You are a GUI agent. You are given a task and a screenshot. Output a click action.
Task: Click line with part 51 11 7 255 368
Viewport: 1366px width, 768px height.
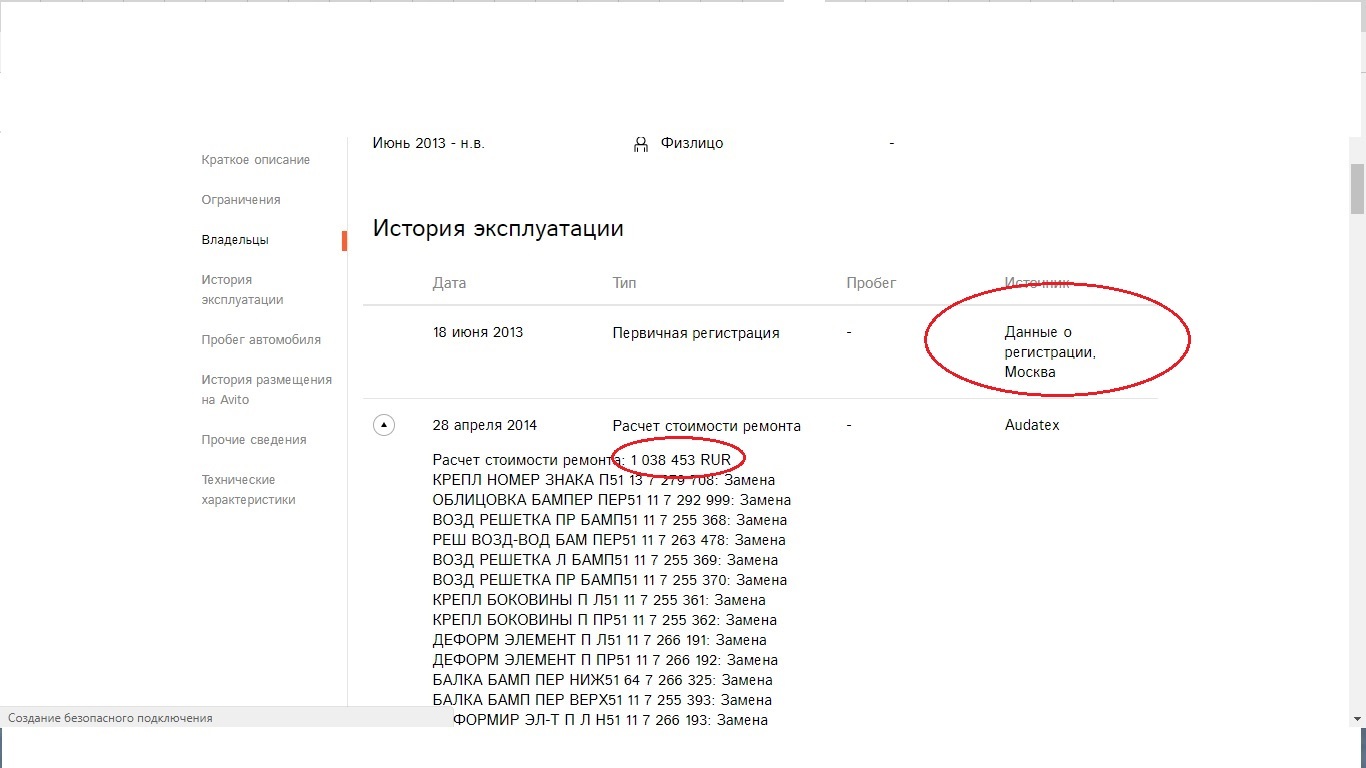[x=610, y=520]
